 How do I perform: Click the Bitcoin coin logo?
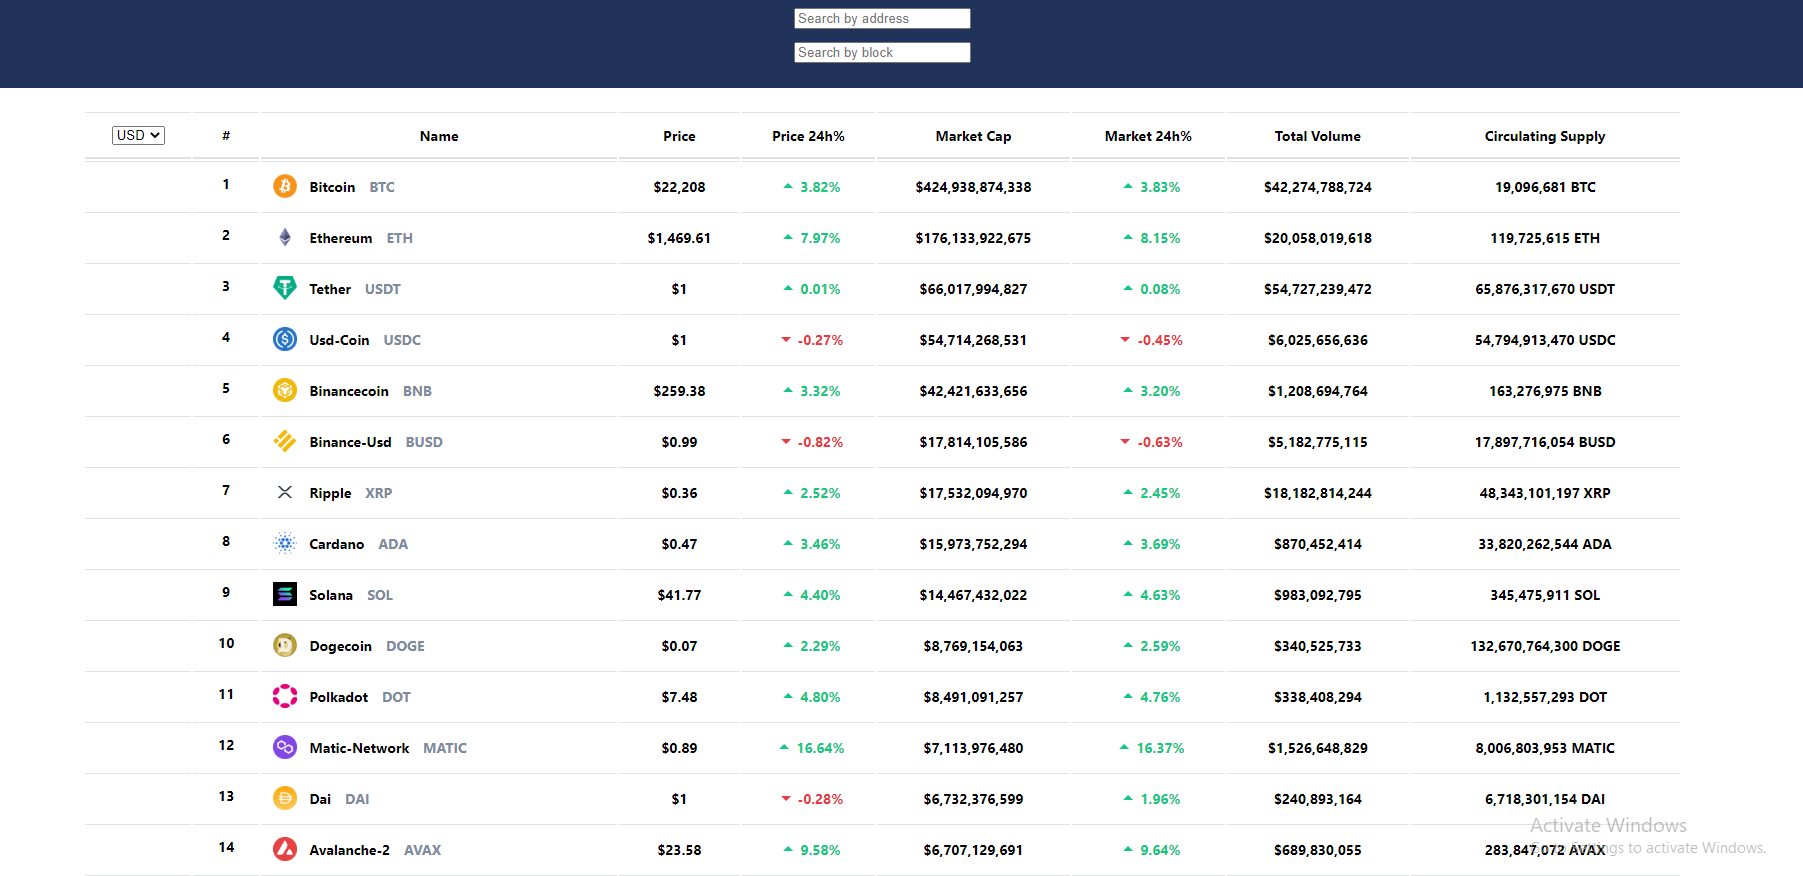click(x=285, y=186)
